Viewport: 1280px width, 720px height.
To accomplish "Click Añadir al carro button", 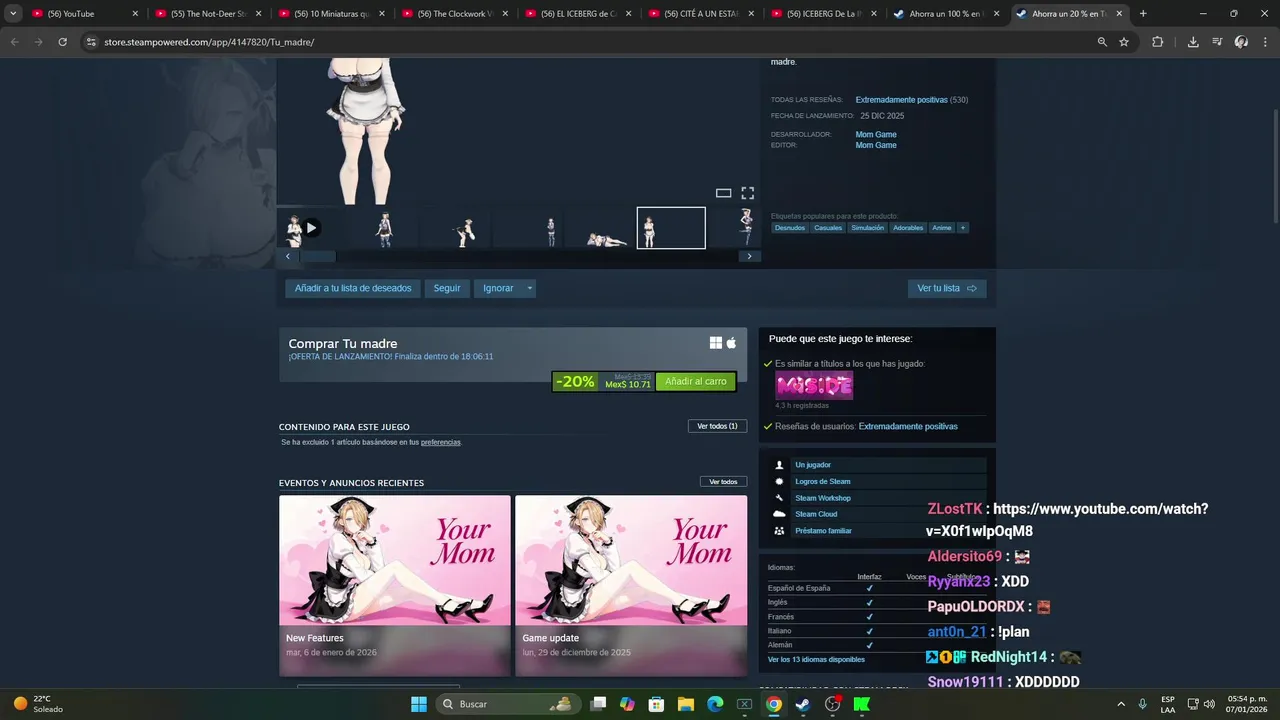I will click(x=696, y=381).
